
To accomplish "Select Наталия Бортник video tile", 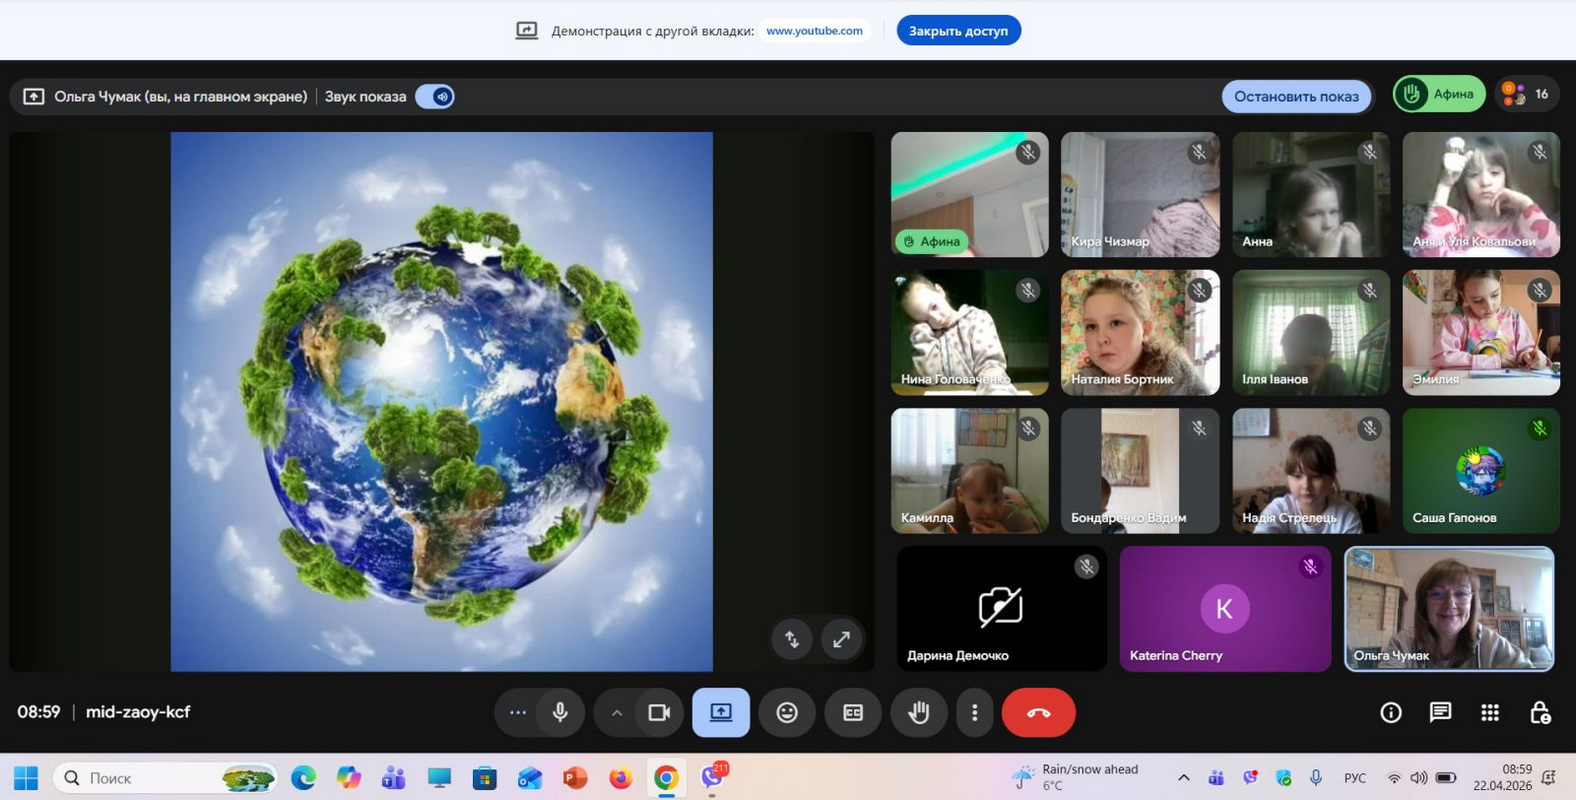I will click(x=1140, y=332).
